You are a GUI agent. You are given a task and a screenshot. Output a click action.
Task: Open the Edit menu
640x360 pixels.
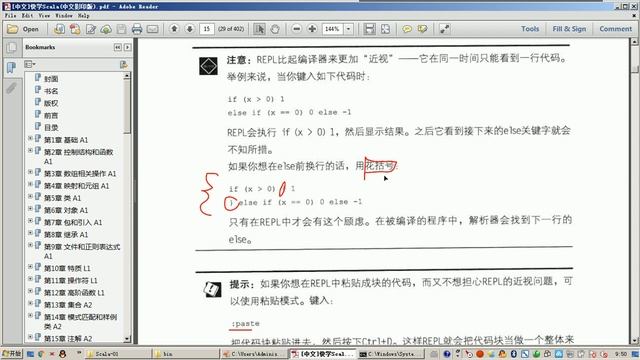point(27,16)
